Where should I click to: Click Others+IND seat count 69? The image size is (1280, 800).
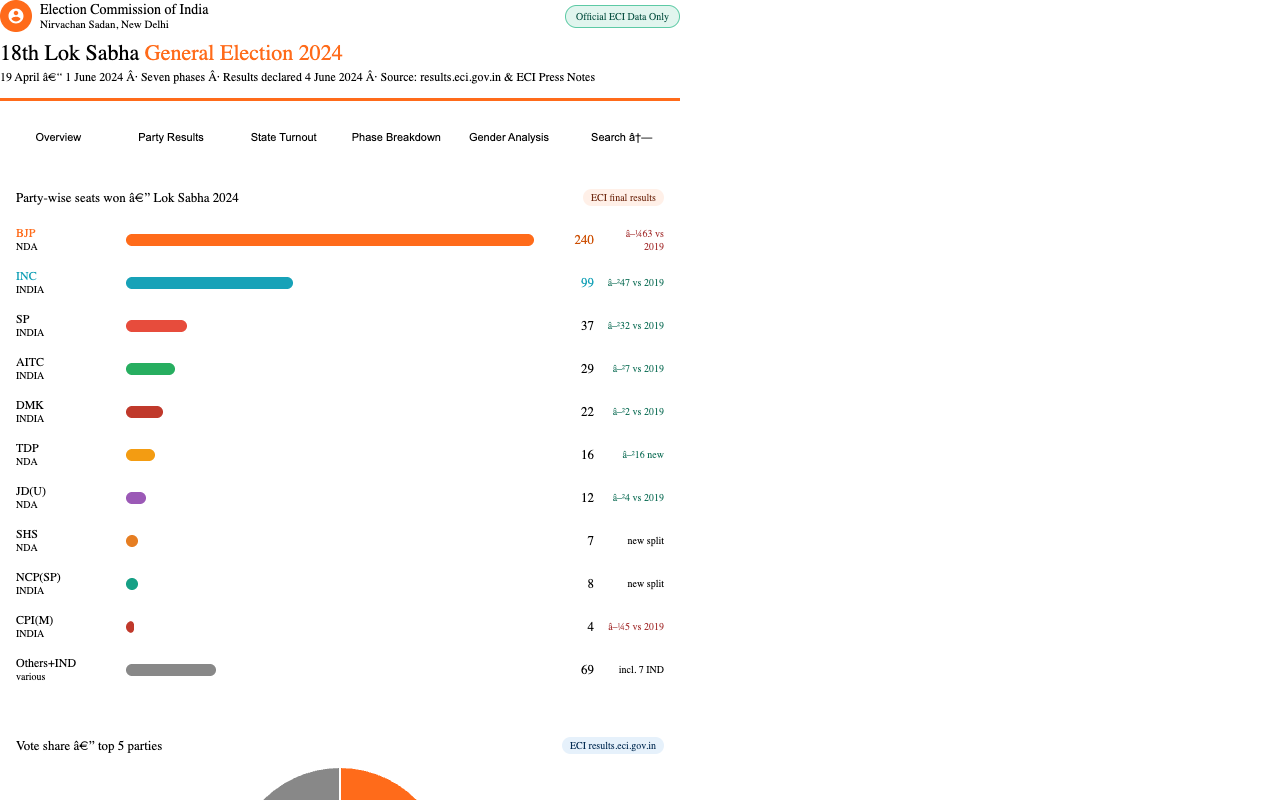pyautogui.click(x=587, y=670)
